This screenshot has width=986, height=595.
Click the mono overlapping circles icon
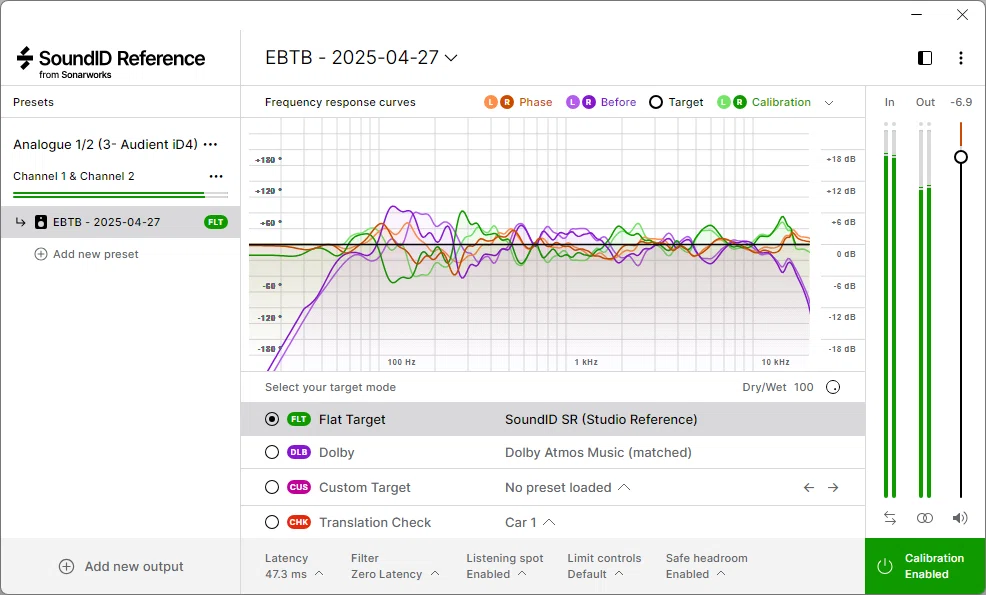tap(924, 518)
